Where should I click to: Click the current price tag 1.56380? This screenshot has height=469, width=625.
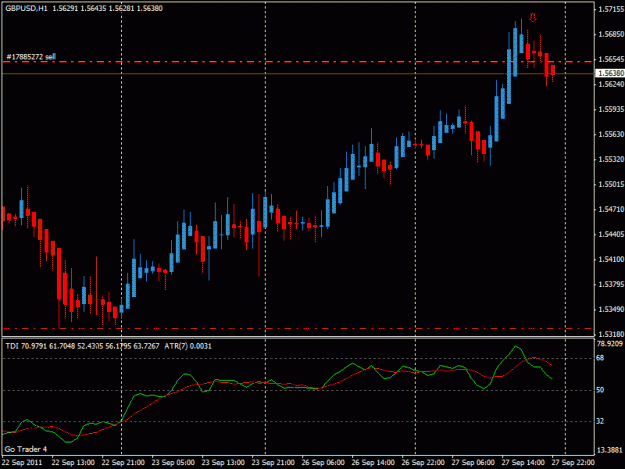tap(610, 73)
